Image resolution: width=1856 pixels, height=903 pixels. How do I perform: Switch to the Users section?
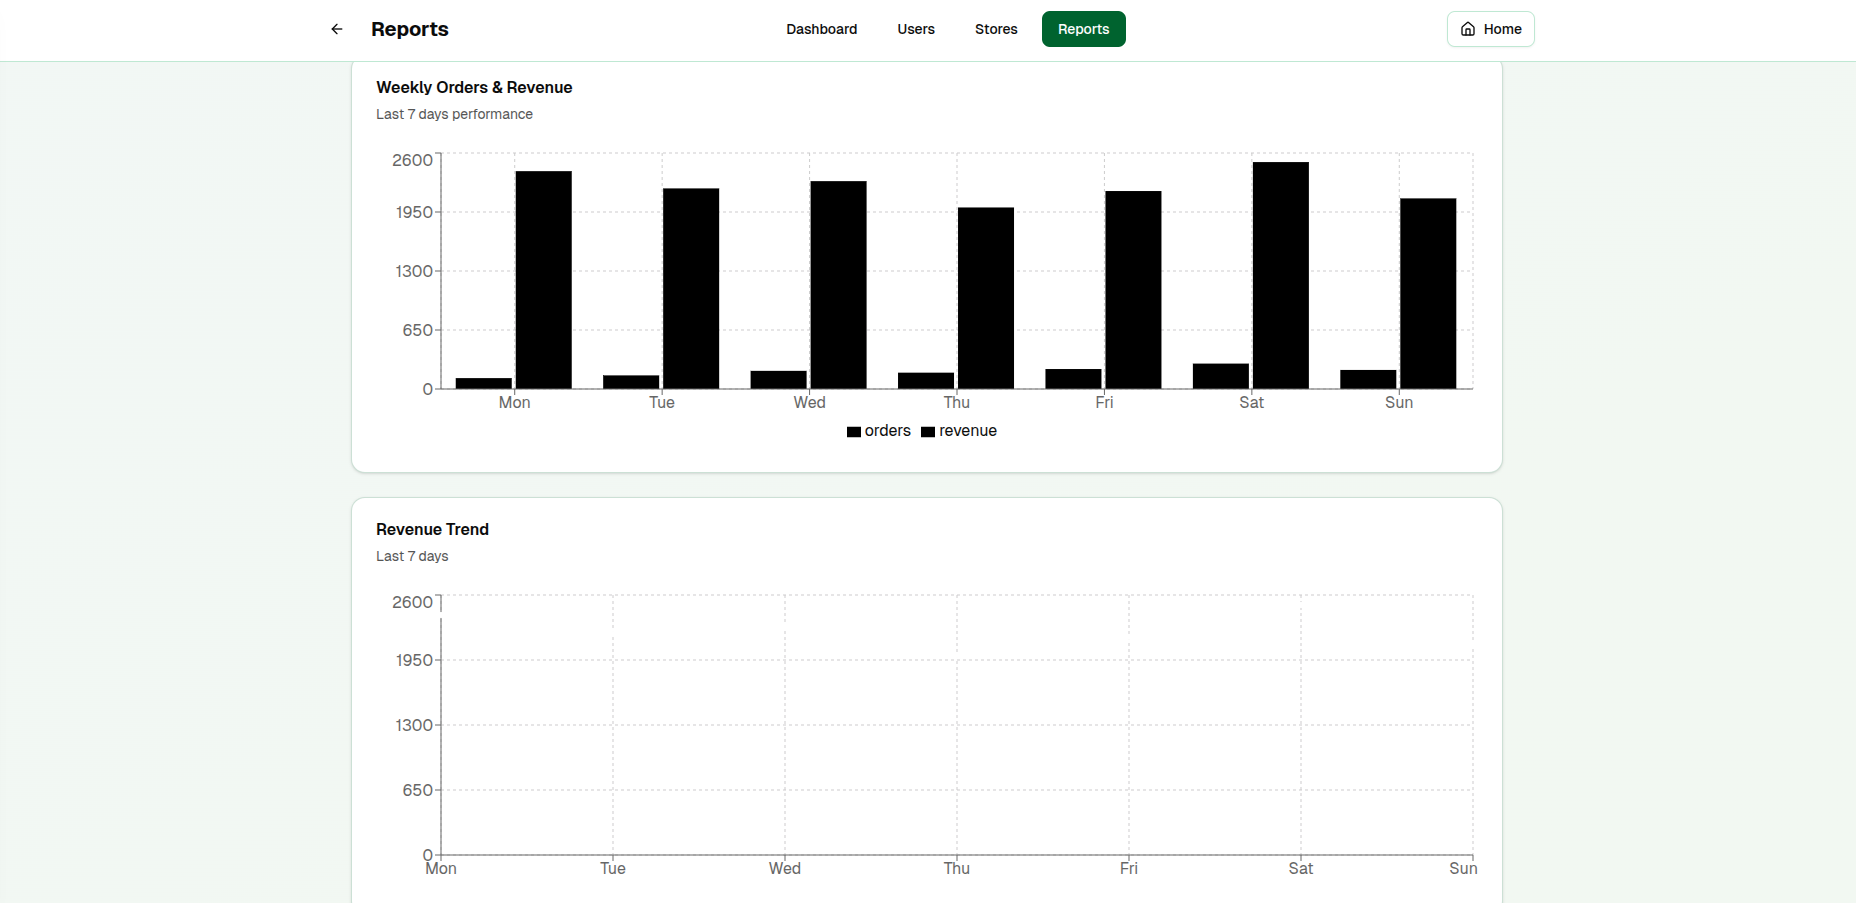915,29
